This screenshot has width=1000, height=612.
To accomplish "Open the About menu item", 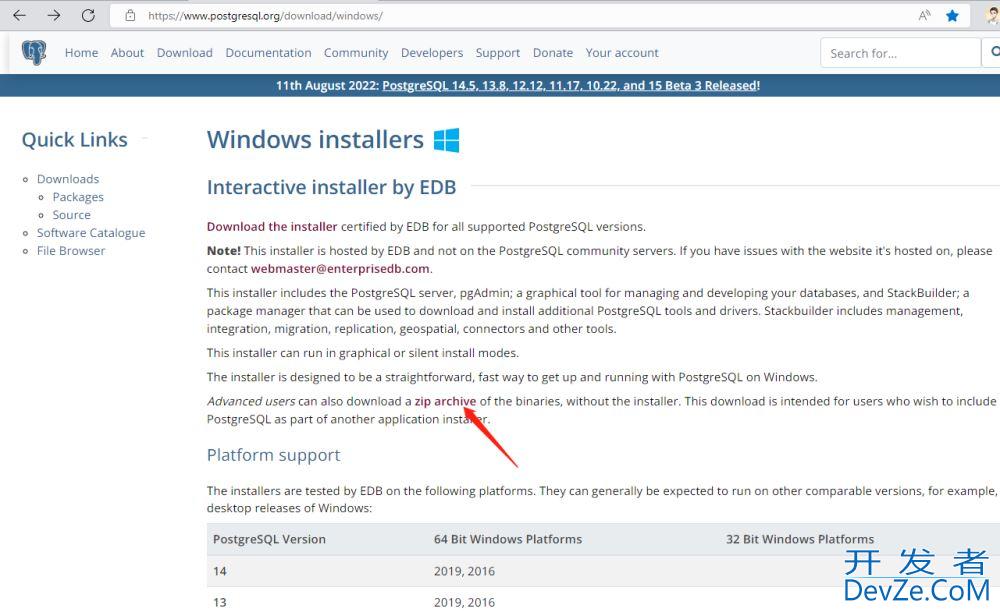I will tap(127, 53).
